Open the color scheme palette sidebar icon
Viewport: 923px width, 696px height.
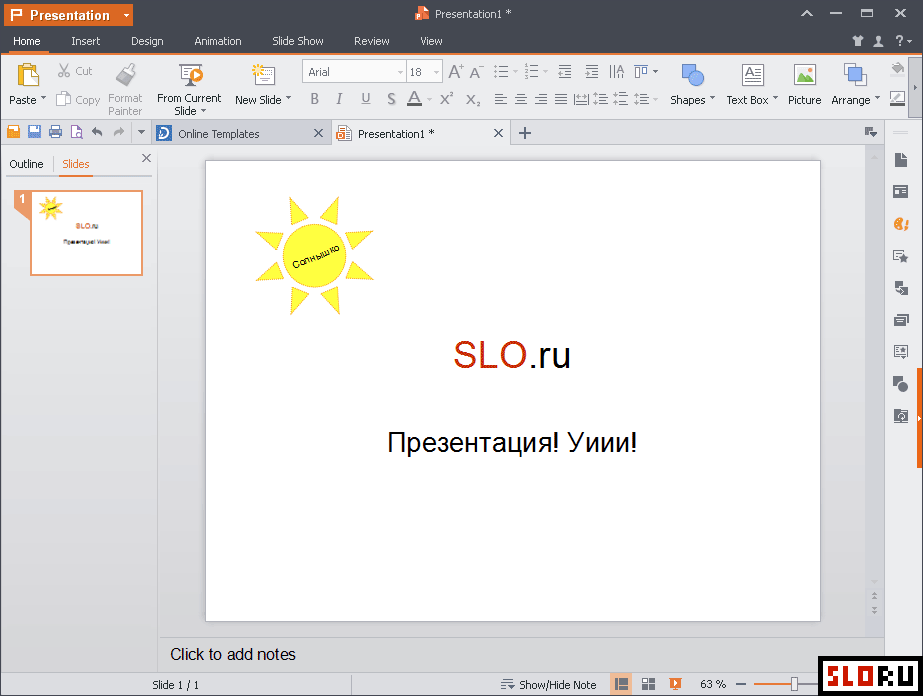pyautogui.click(x=901, y=224)
